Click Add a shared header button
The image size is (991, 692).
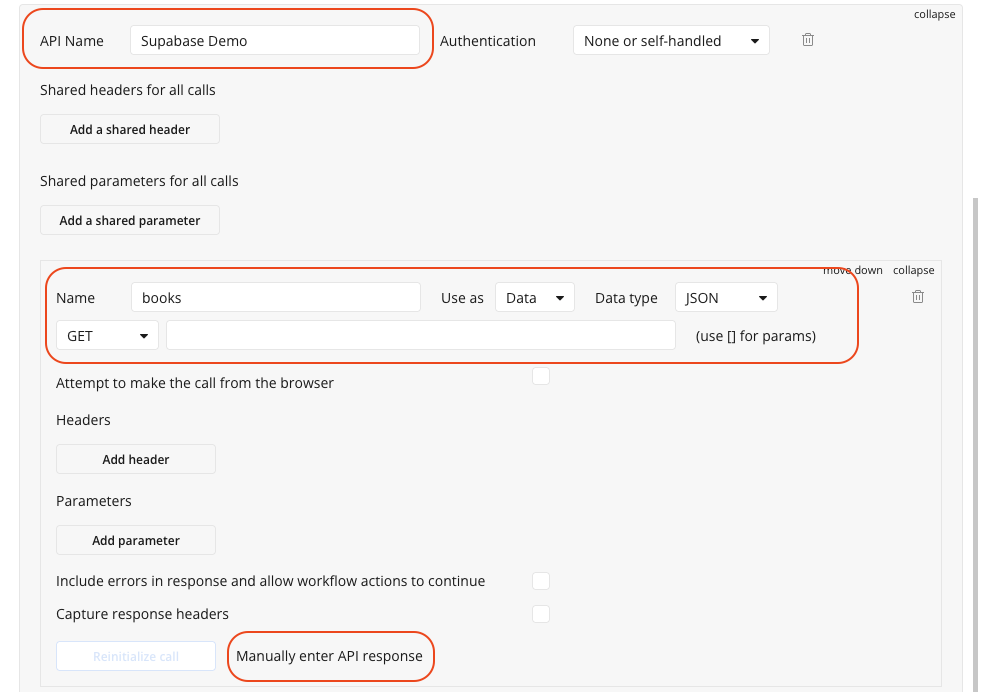(130, 130)
